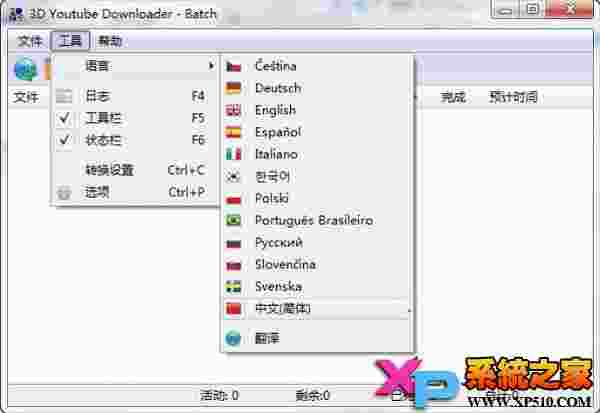Click the Chinese flag icon
This screenshot has width=600, height=413.
pos(233,309)
